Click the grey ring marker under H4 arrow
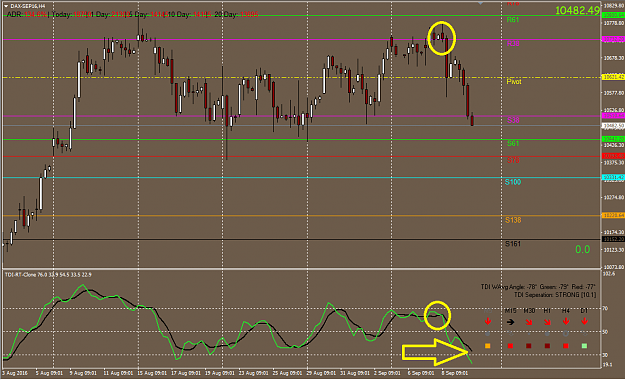 (566, 334)
